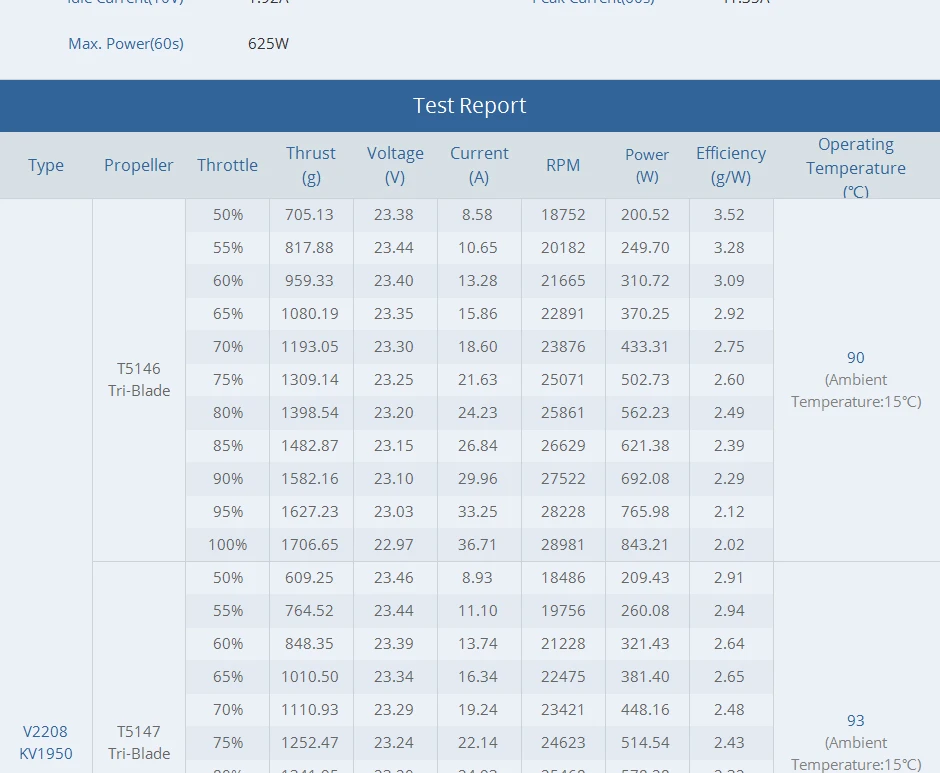Screen dimensions: 940x773
Task: Click the 93 operating temperature value
Action: point(855,721)
